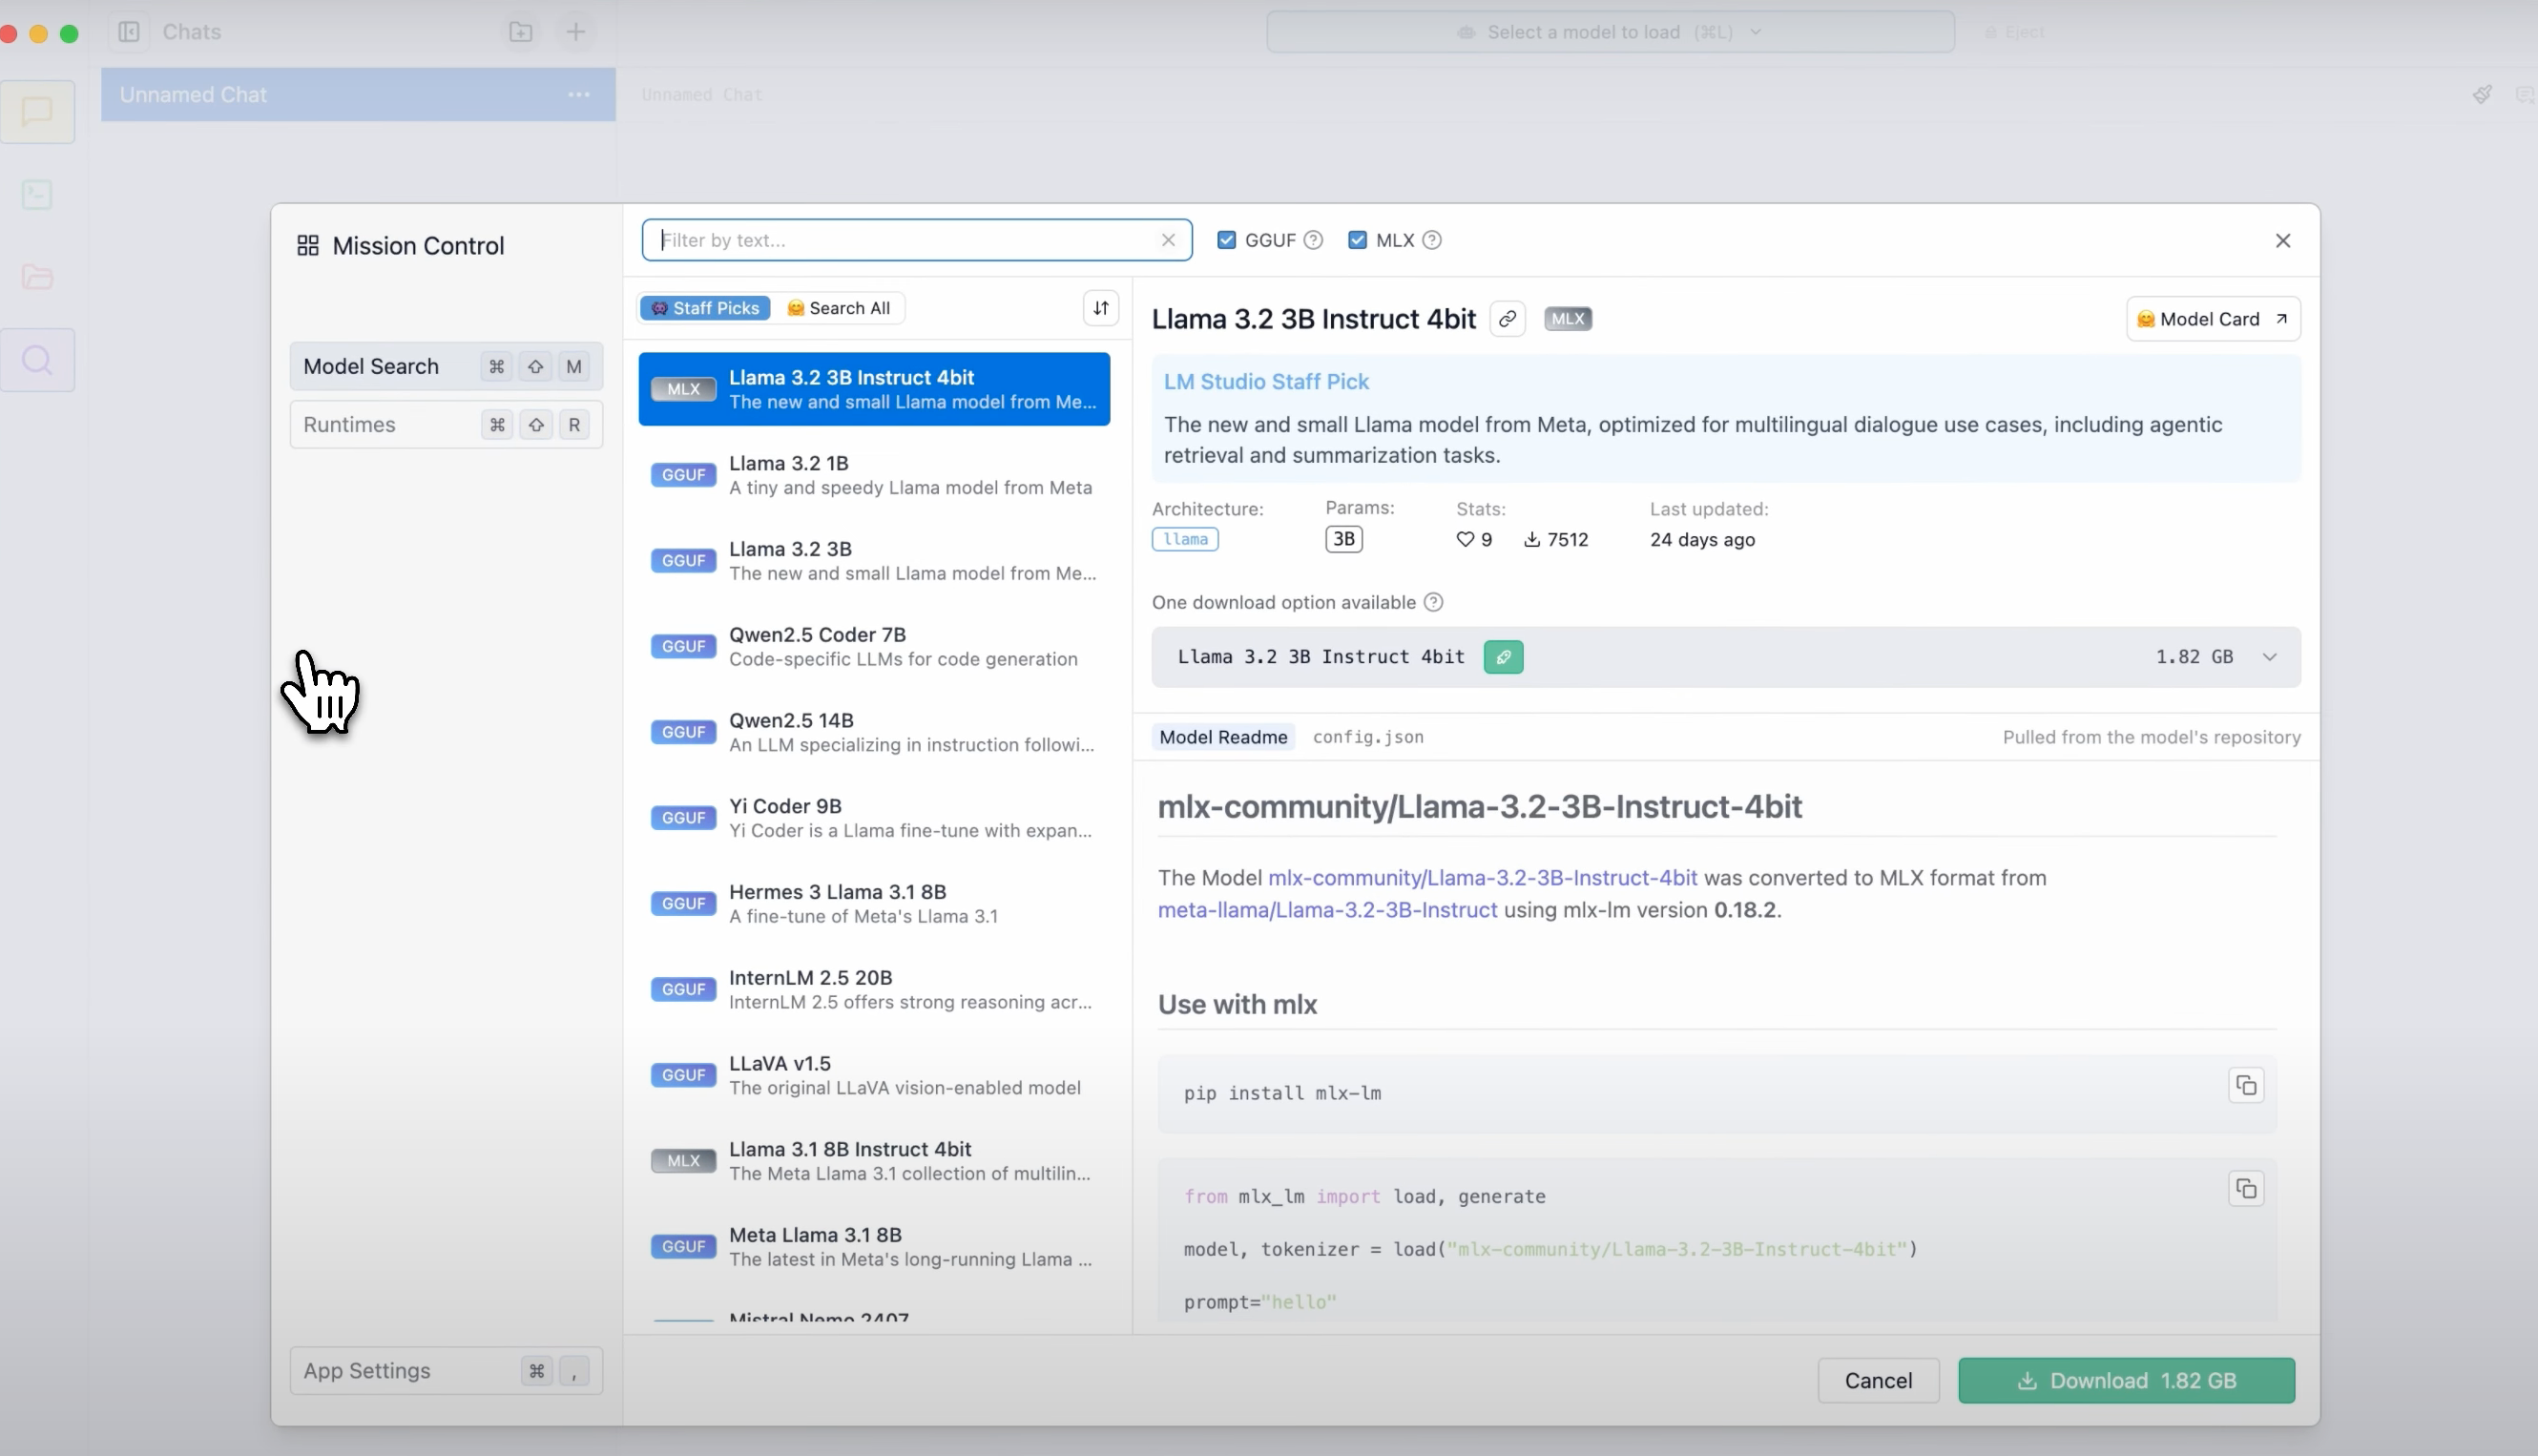
Task: Click the MLX badge beside model title
Action: pos(1568,319)
